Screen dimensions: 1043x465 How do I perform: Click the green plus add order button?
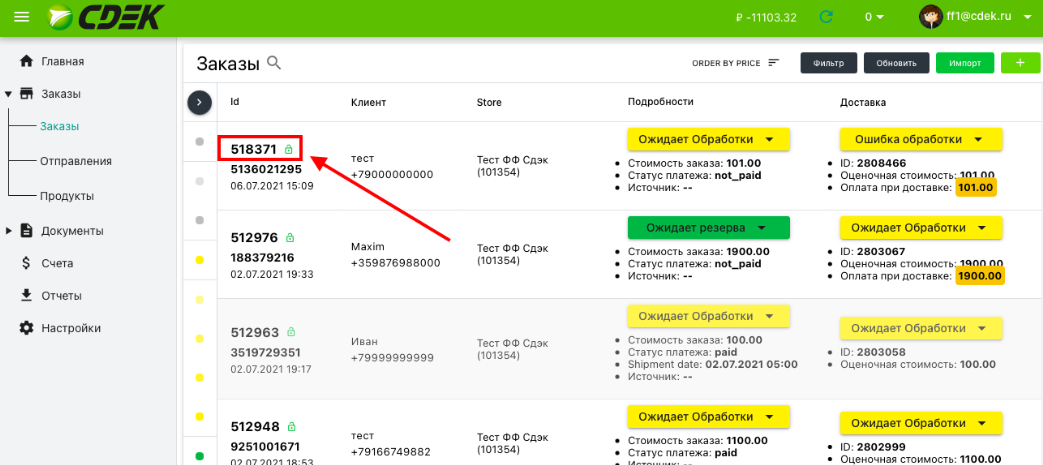pyautogui.click(x=1020, y=63)
